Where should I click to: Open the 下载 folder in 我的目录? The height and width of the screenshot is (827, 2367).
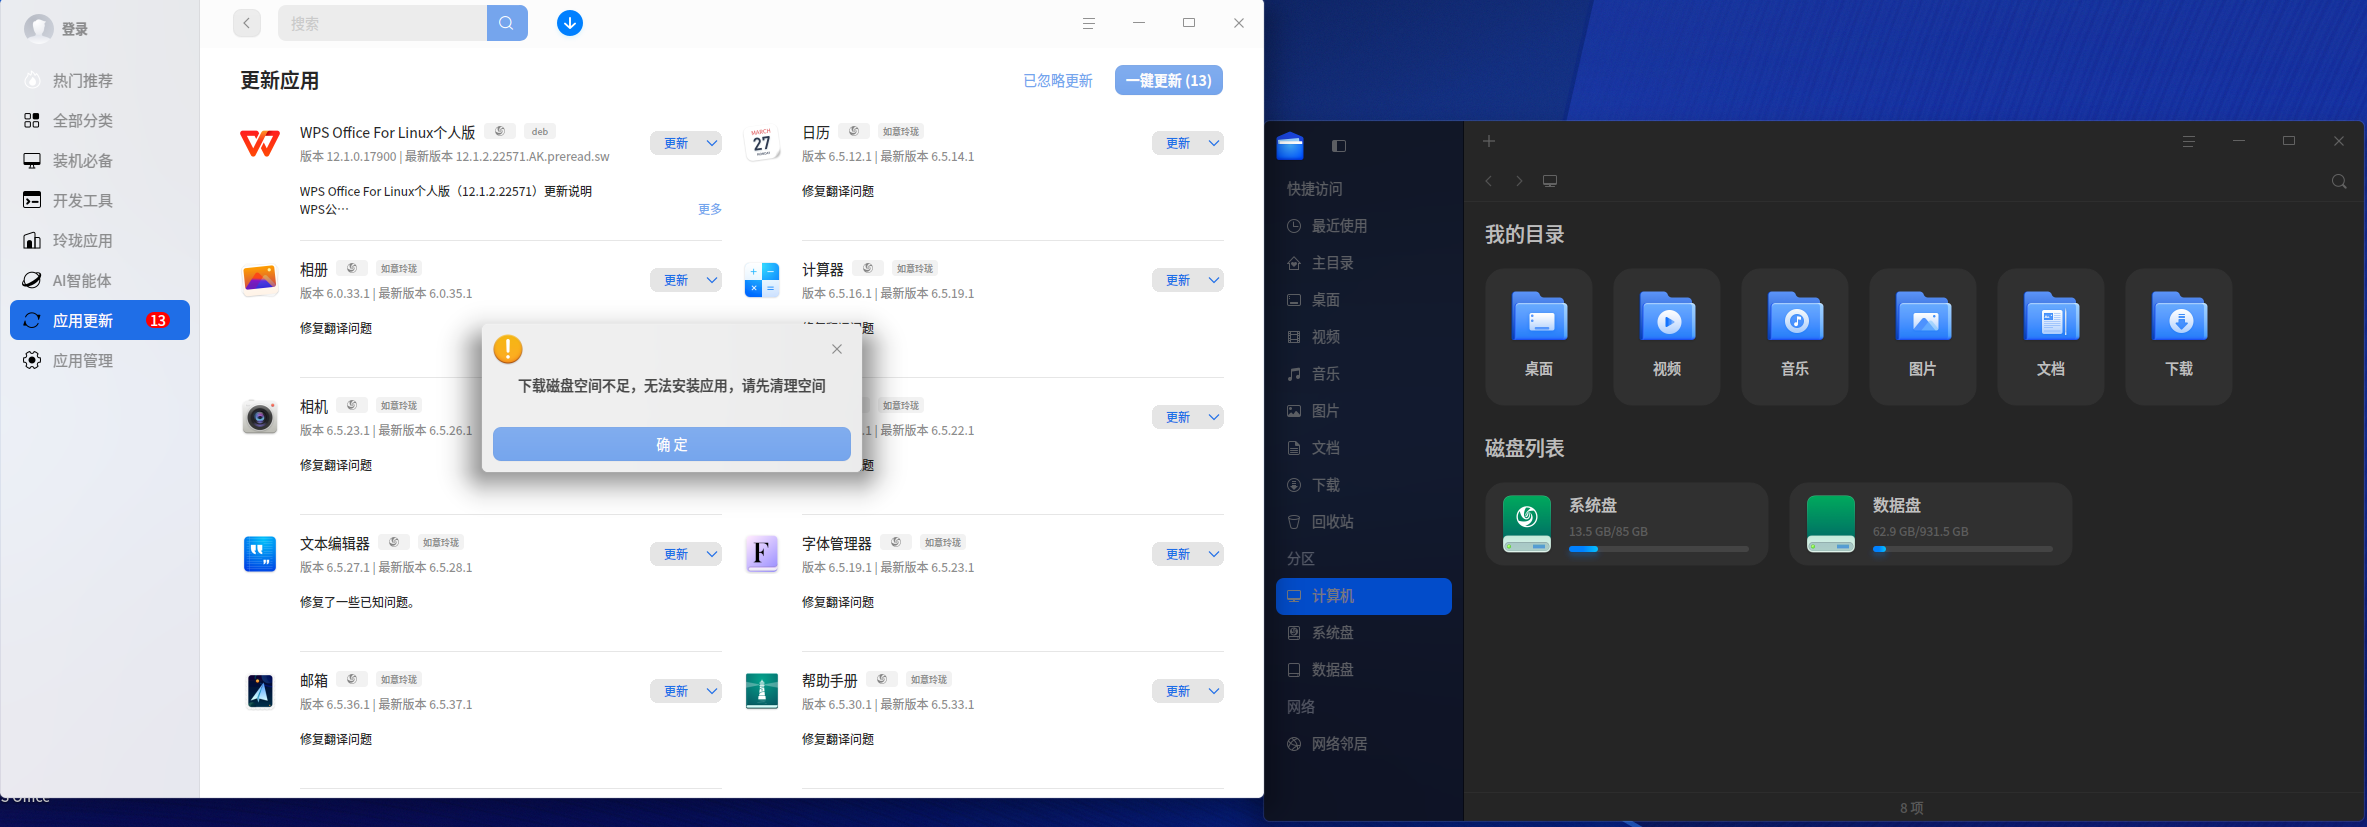coord(2179,336)
